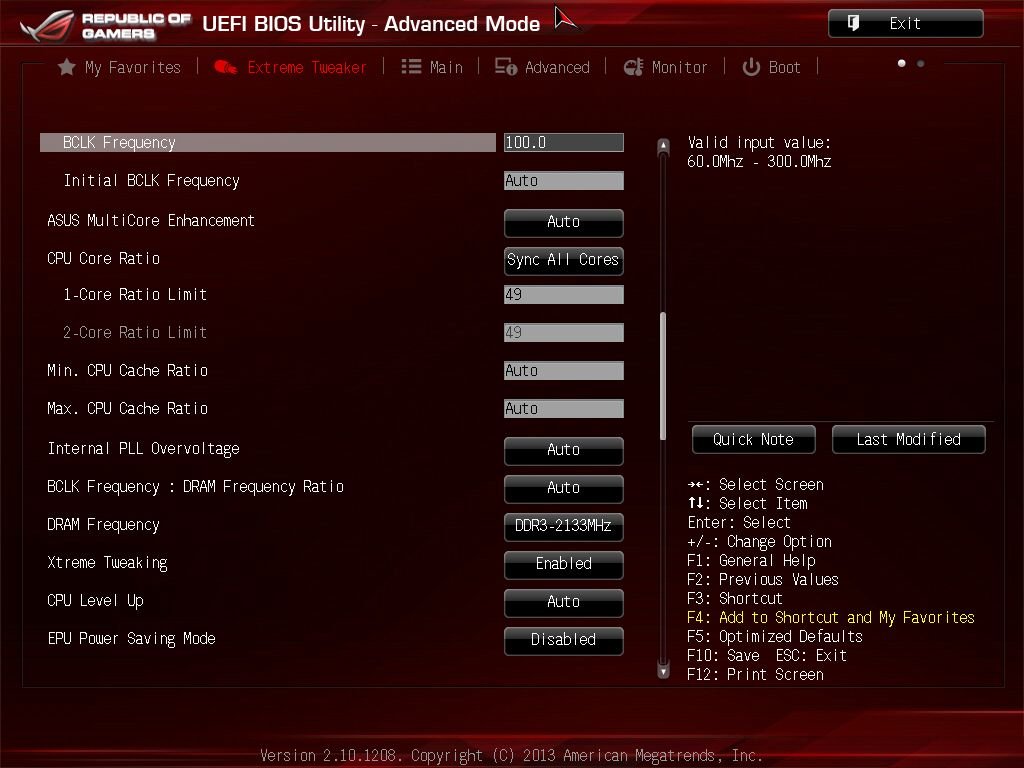
Task: Open the CPU Core Ratio Sync All Cores dropdown
Action: (x=564, y=260)
